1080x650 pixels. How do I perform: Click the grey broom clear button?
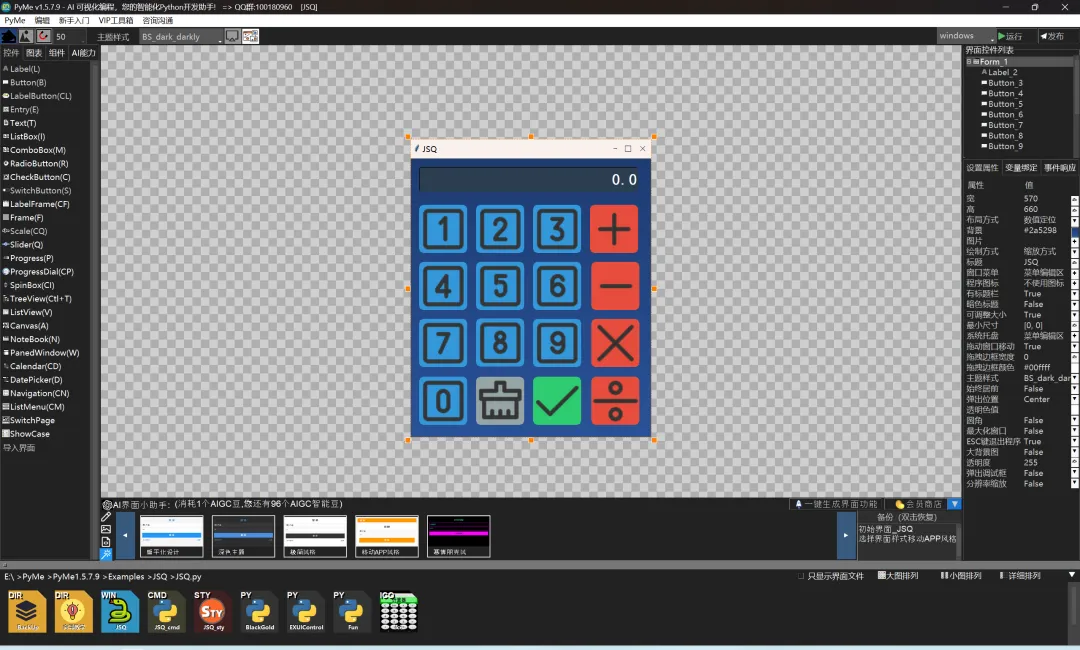pos(500,401)
